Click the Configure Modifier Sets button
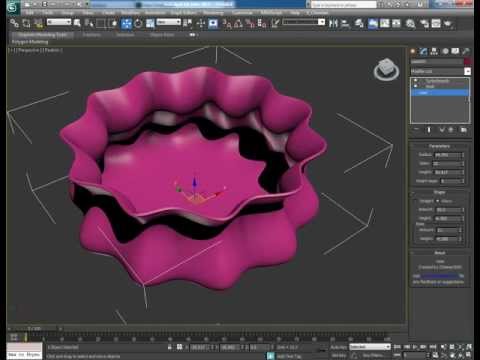This screenshot has height=360, width=480. tap(463, 129)
